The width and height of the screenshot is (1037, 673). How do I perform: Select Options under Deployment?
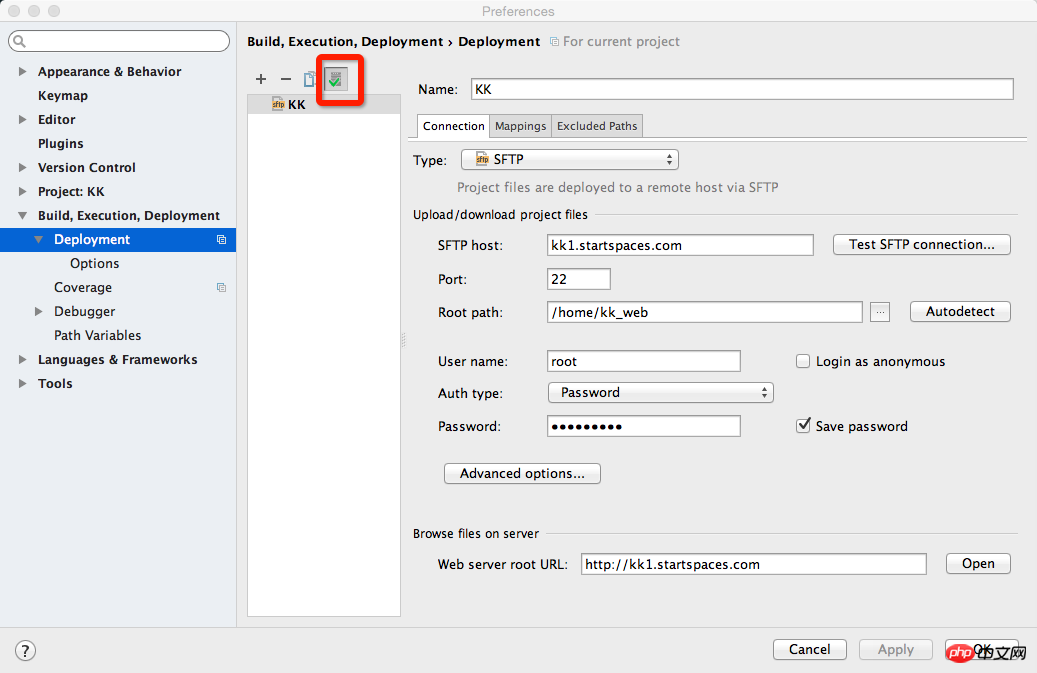coord(95,263)
